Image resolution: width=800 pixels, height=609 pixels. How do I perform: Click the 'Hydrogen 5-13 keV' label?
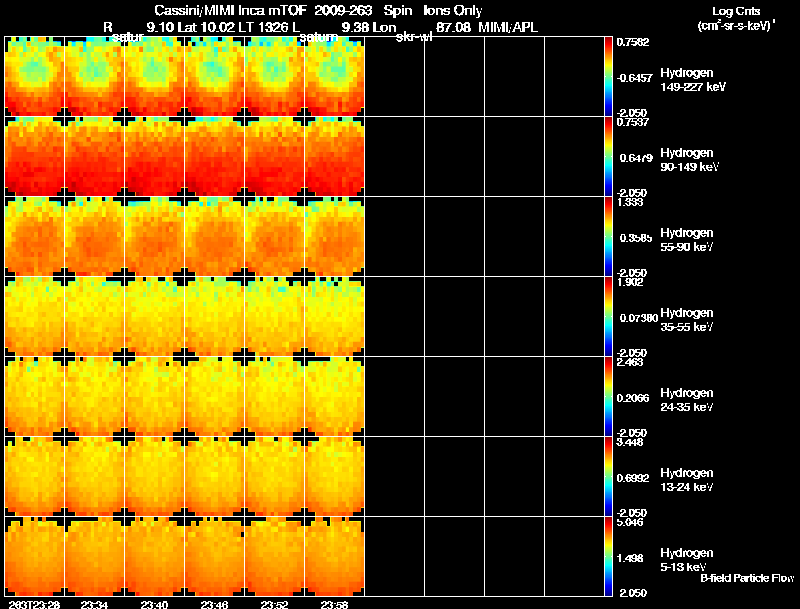point(687,560)
